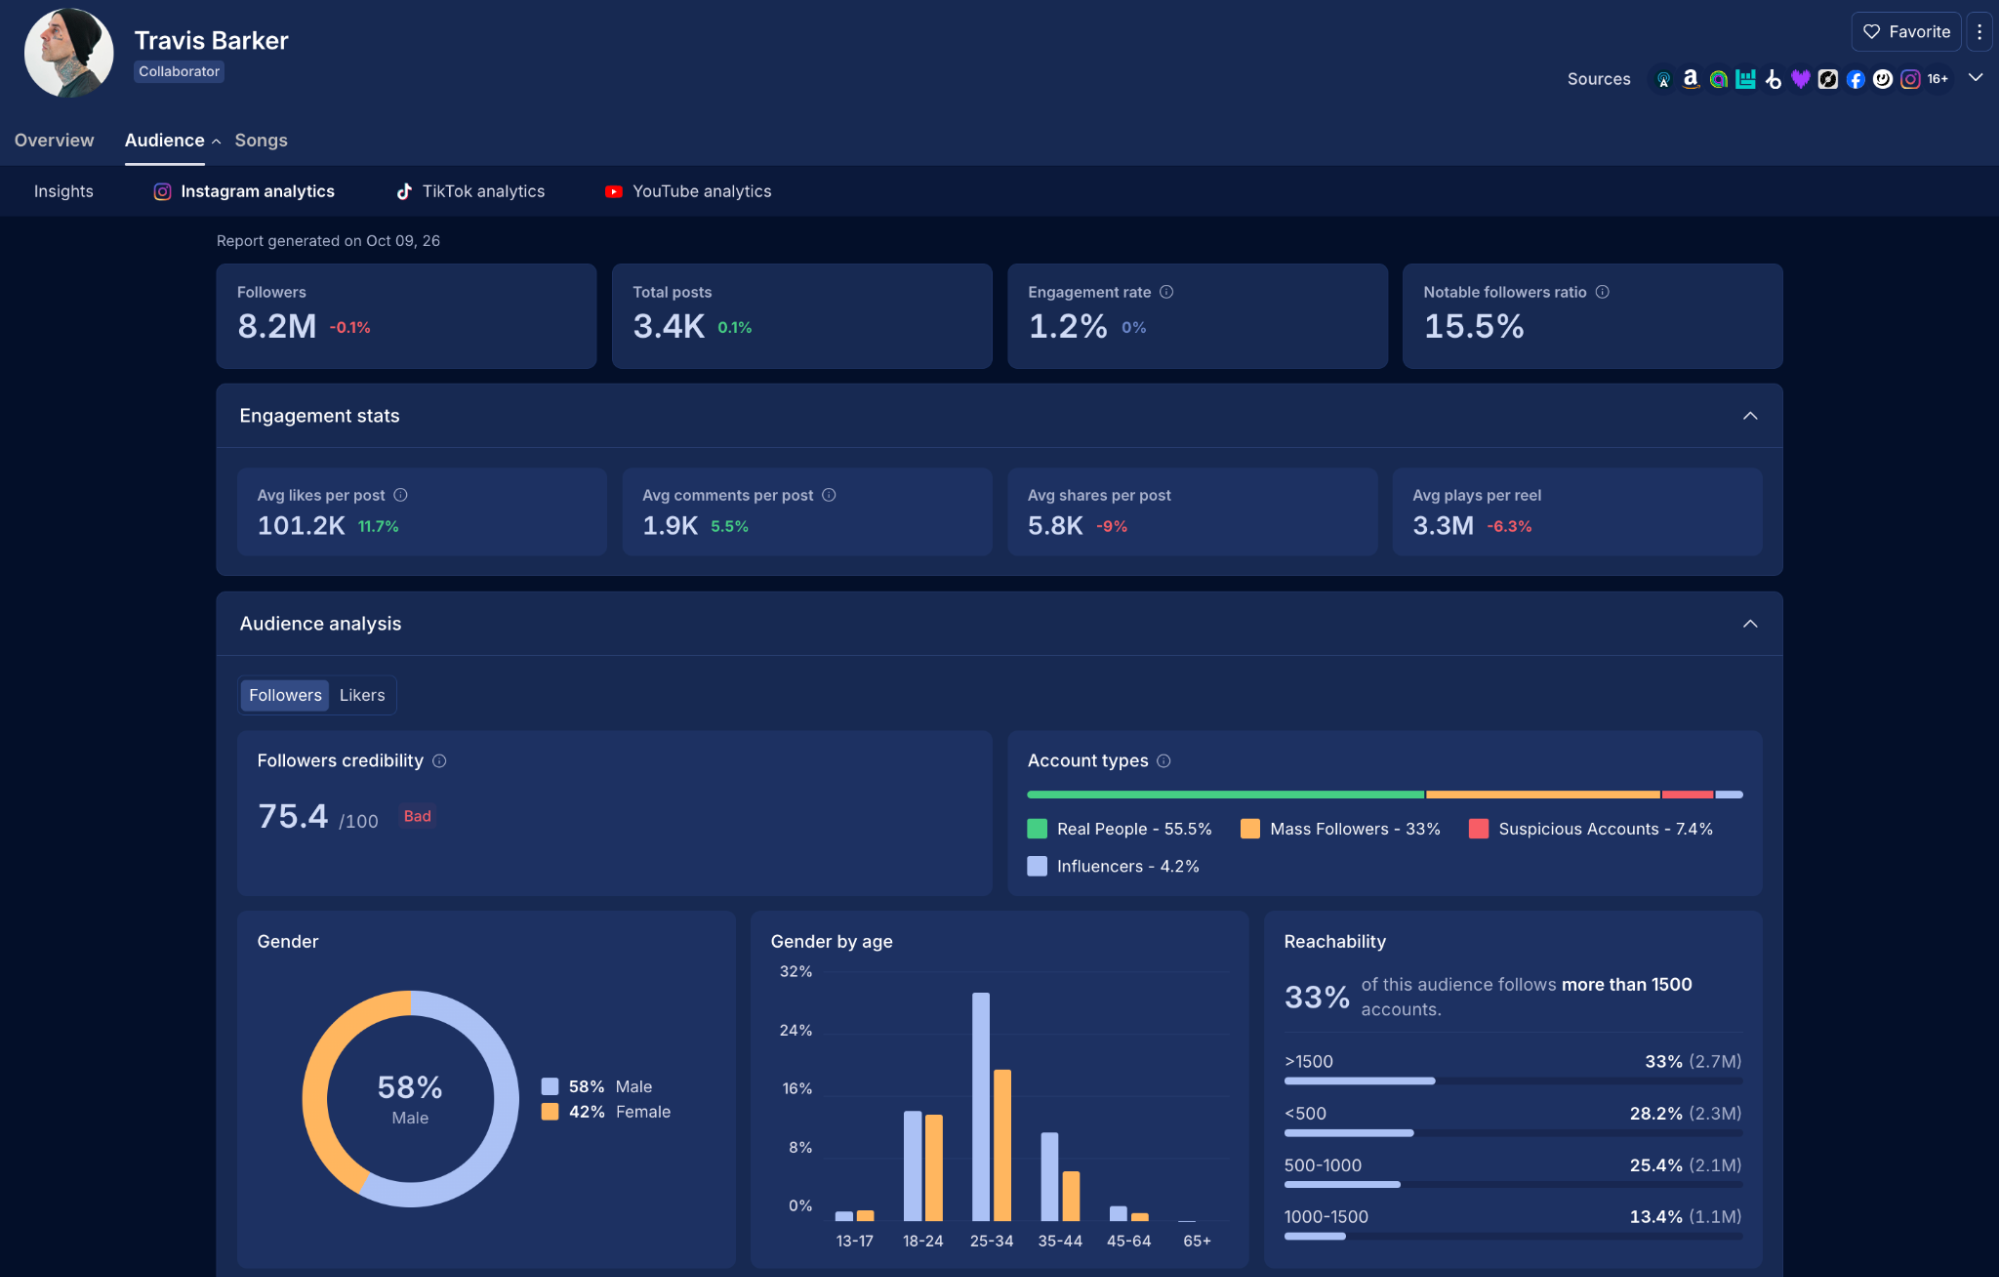Click the >1500 reachability progress bar

coord(1513,1081)
